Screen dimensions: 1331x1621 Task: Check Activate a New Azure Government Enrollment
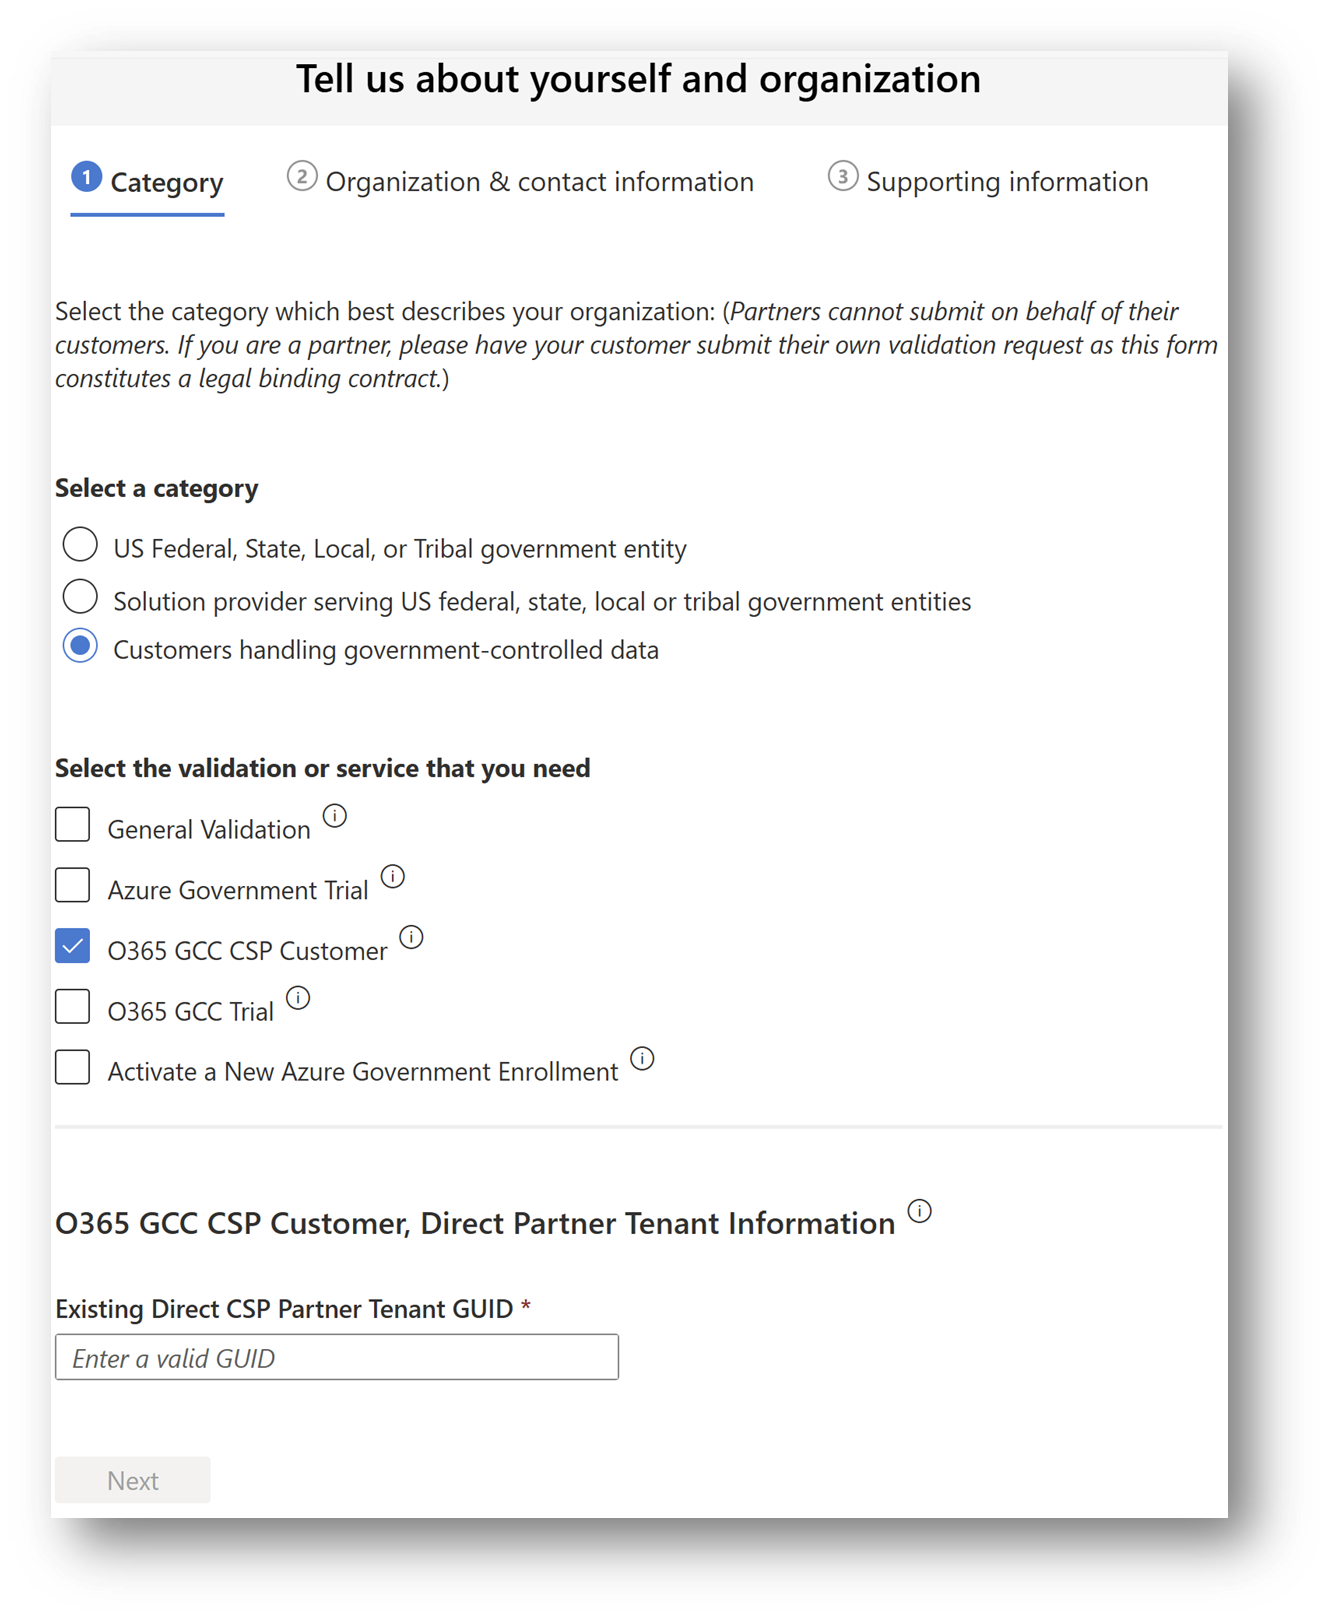pos(73,1068)
